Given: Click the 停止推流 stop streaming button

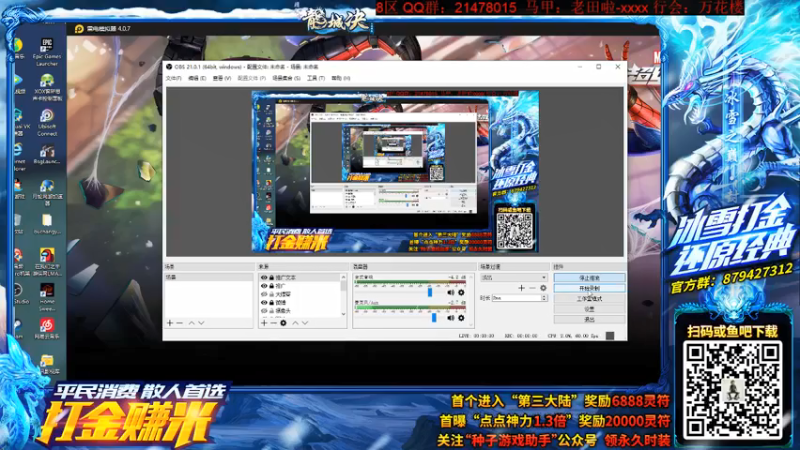Looking at the screenshot, I should pyautogui.click(x=589, y=278).
